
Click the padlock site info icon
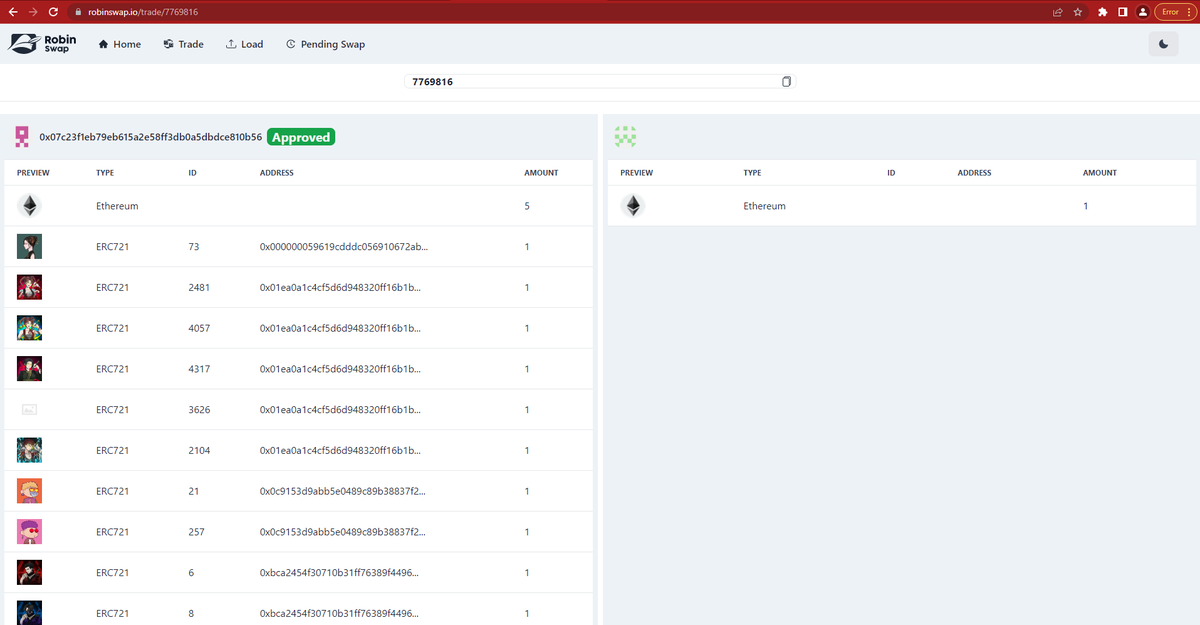coord(79,12)
